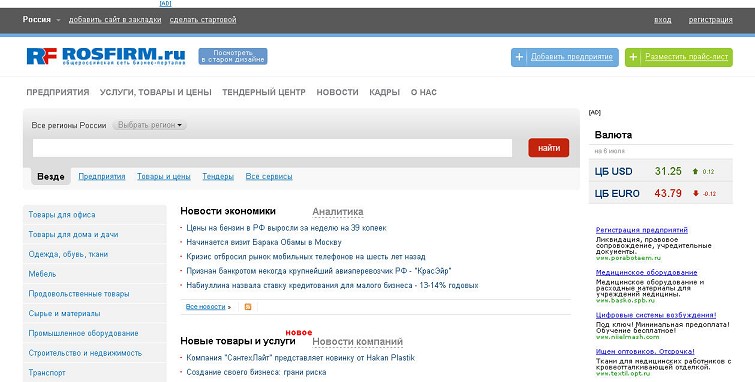Open news about бензин prices rising
Image resolution: width=755 pixels, height=382 pixels.
[x=286, y=228]
